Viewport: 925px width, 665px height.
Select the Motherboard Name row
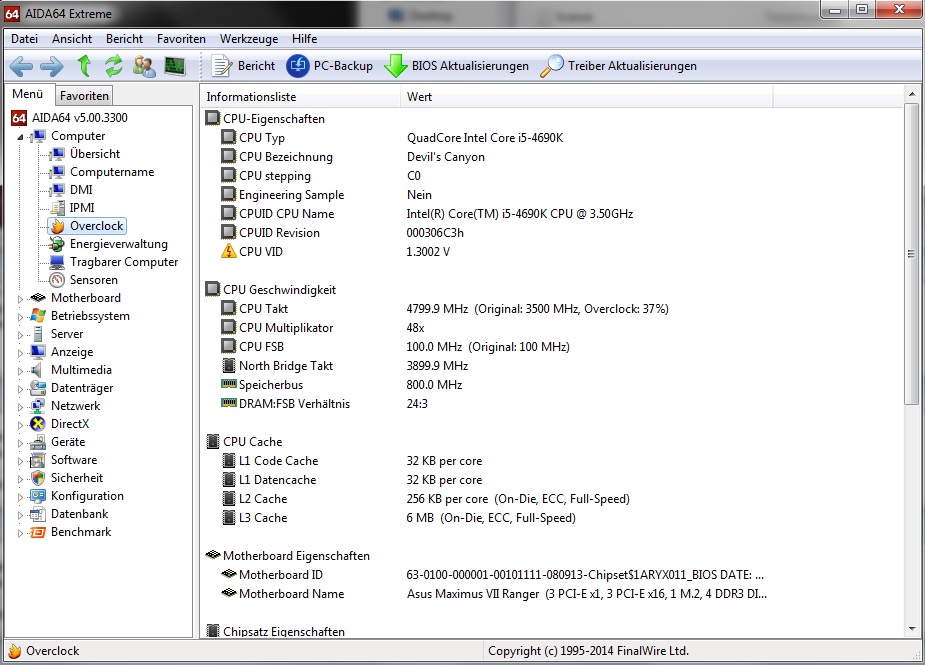pos(493,594)
